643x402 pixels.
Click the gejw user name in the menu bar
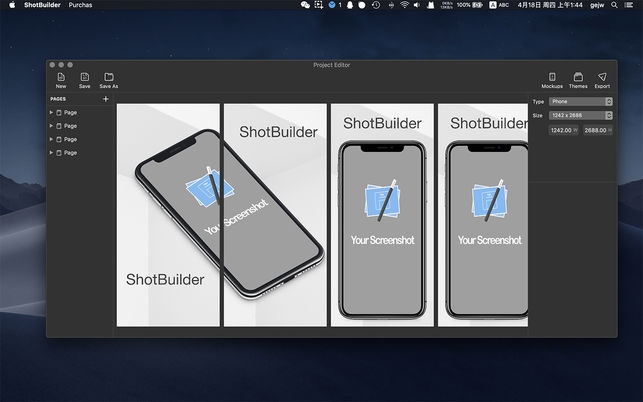(597, 5)
